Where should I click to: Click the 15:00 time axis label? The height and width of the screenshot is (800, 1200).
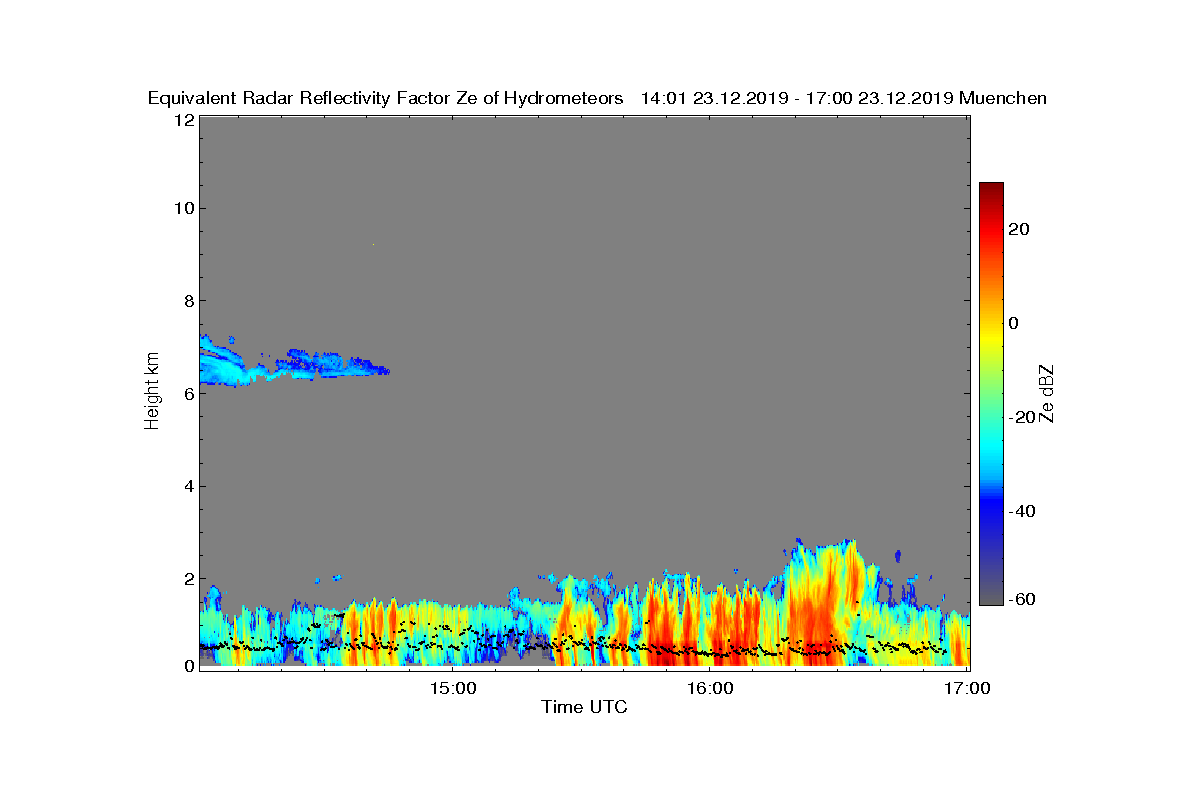click(x=453, y=689)
